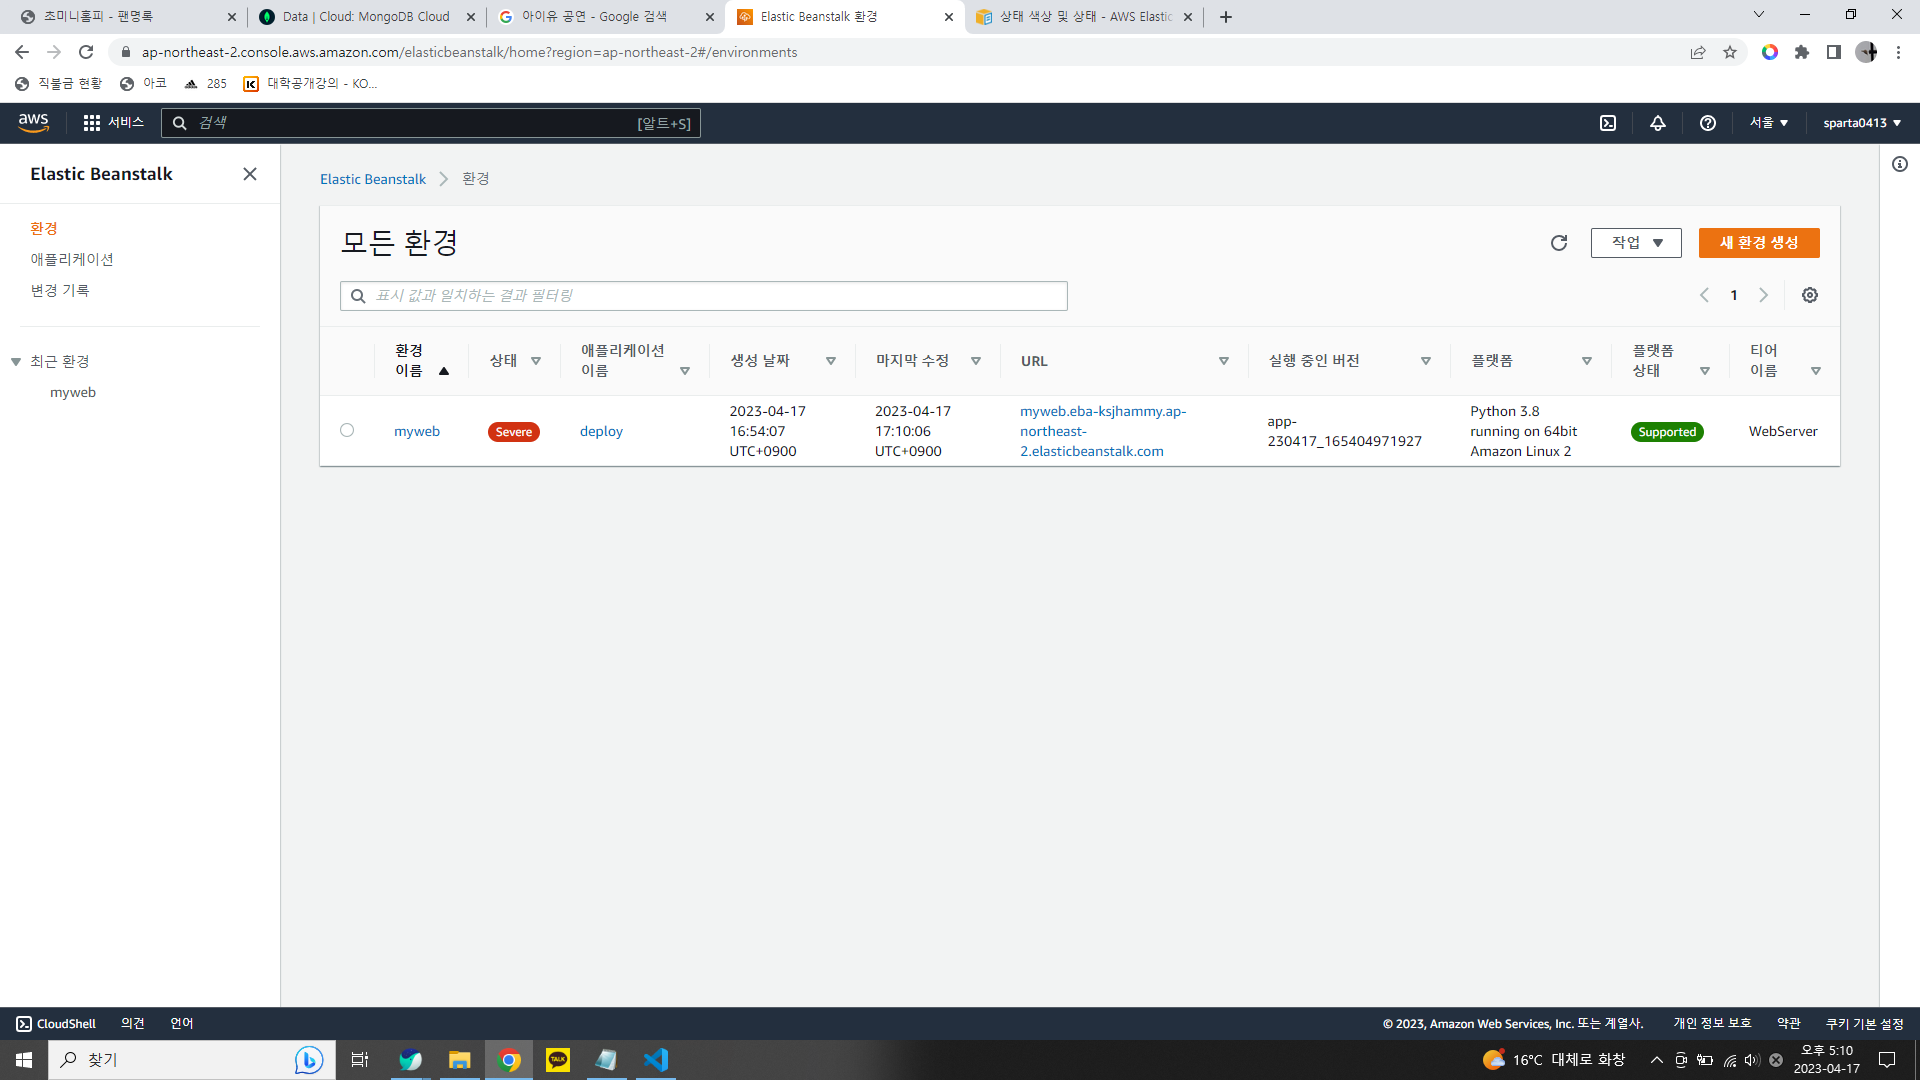The width and height of the screenshot is (1920, 1080).
Task: Open the AWS help question mark menu
Action: pos(1707,123)
